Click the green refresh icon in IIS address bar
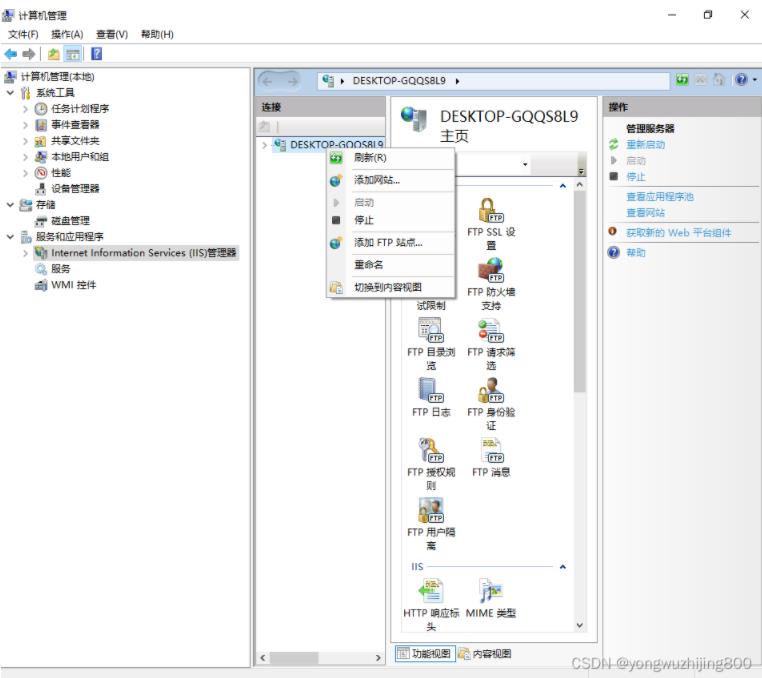Screen dimensions: 762x678 click(682, 80)
